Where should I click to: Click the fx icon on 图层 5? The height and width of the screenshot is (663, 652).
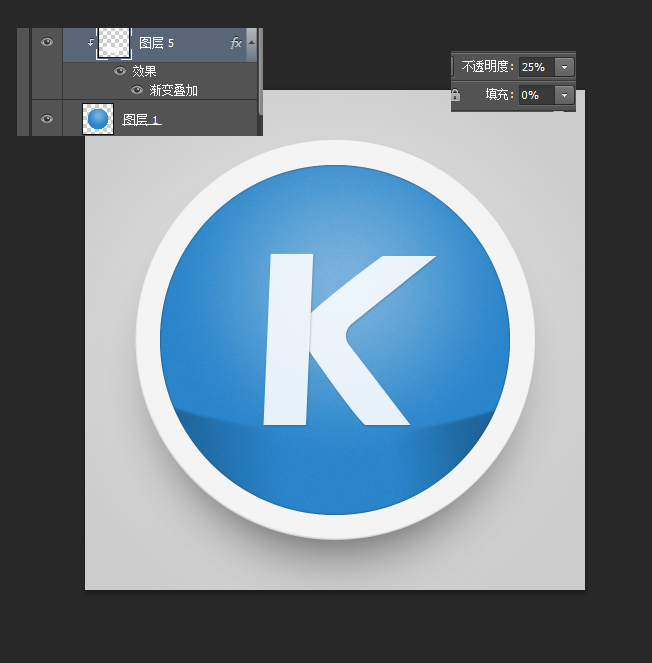[236, 43]
